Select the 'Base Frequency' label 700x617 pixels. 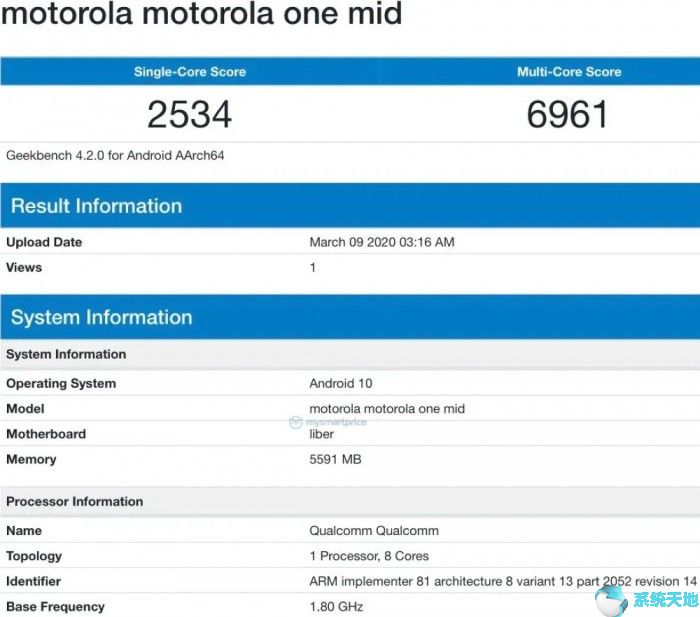[x=55, y=607]
